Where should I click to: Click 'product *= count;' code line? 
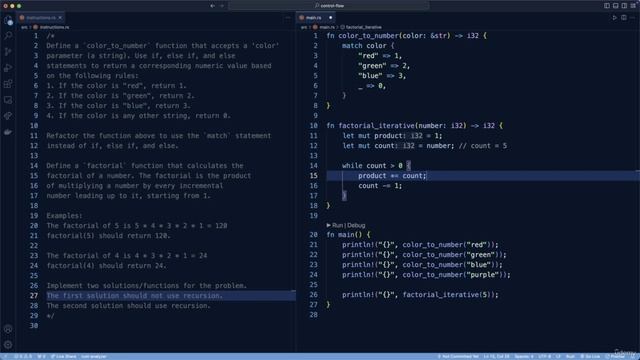click(392, 176)
